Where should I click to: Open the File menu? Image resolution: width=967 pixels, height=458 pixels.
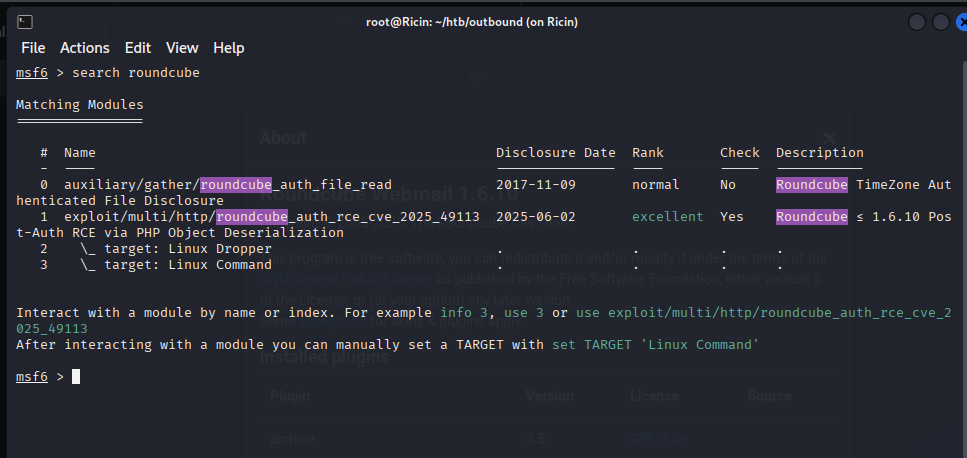pos(33,48)
